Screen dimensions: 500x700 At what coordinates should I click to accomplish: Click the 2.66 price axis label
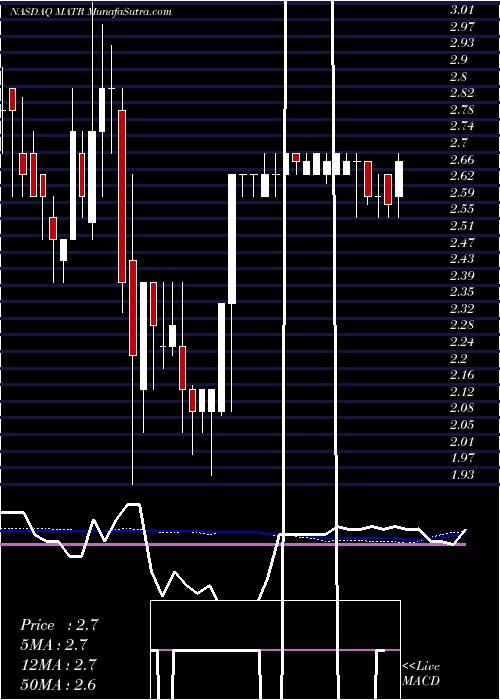tap(462, 160)
